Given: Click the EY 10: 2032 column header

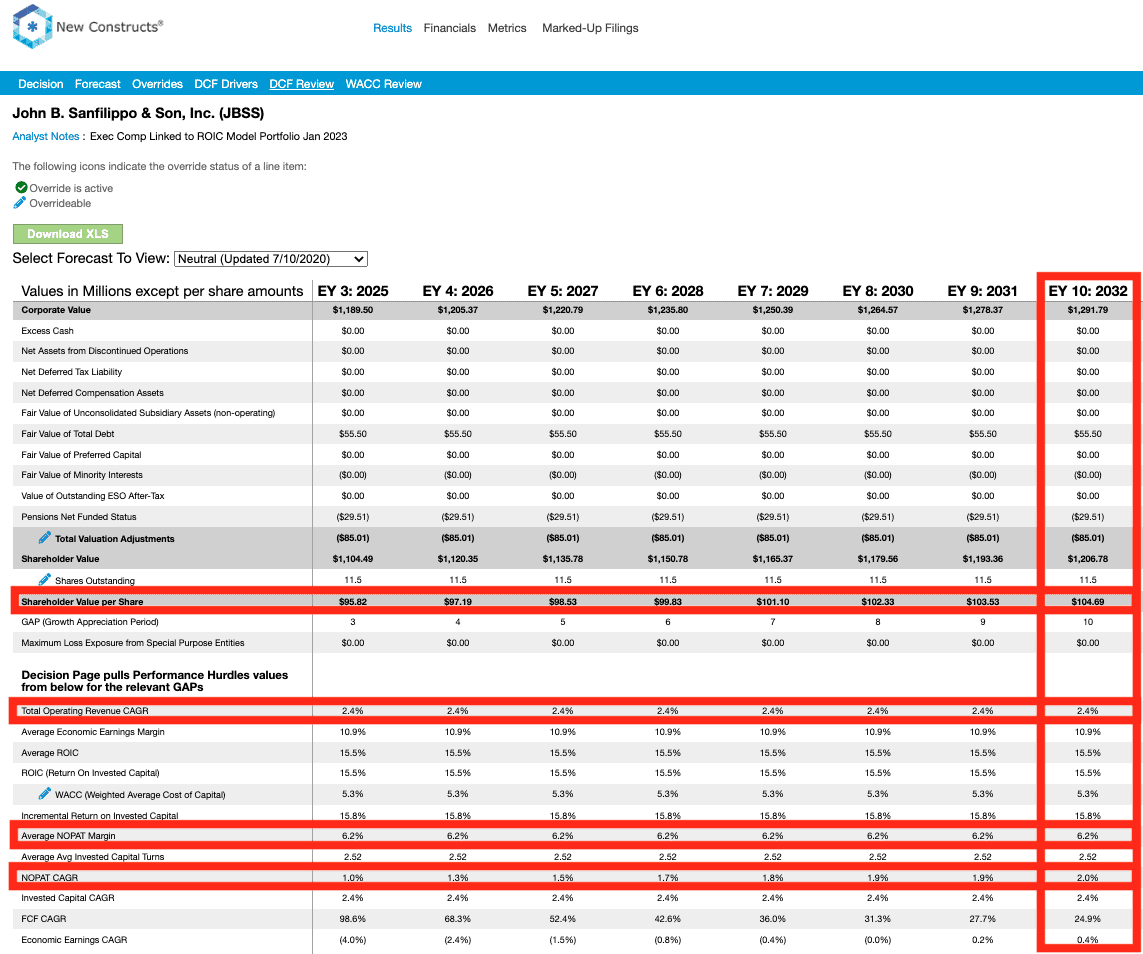Looking at the screenshot, I should pos(1088,291).
